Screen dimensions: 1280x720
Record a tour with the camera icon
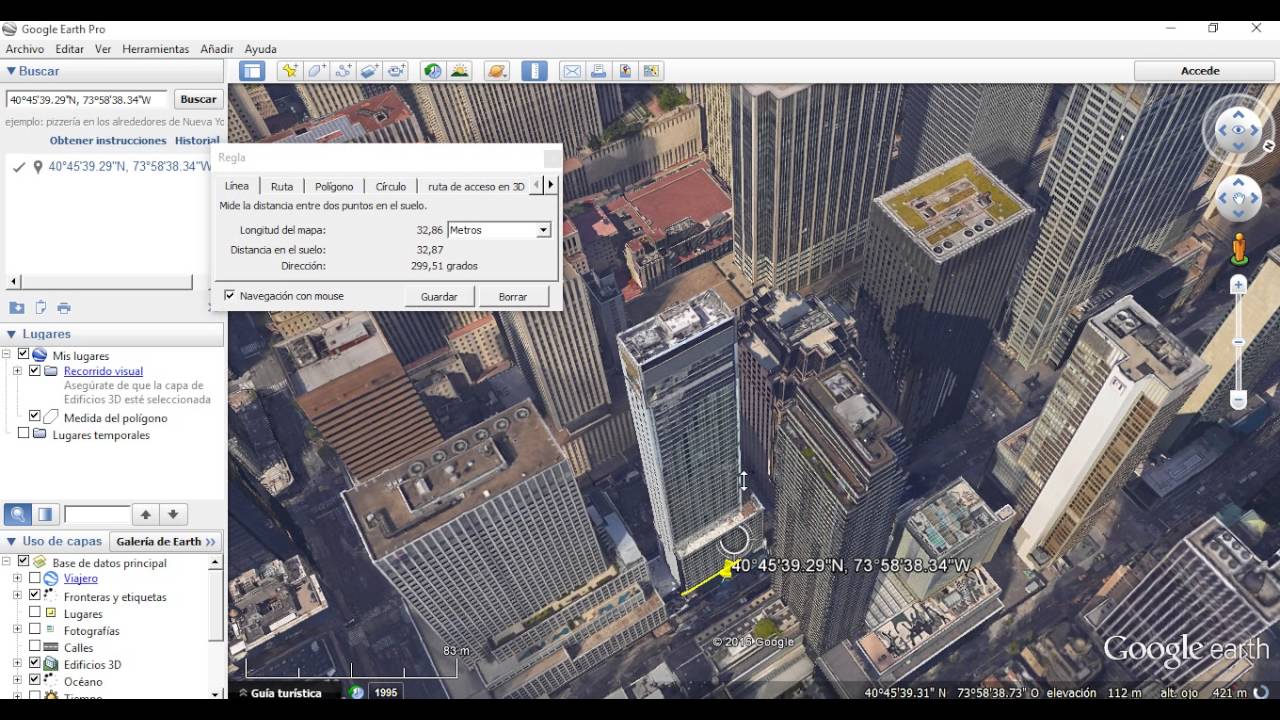(x=397, y=71)
